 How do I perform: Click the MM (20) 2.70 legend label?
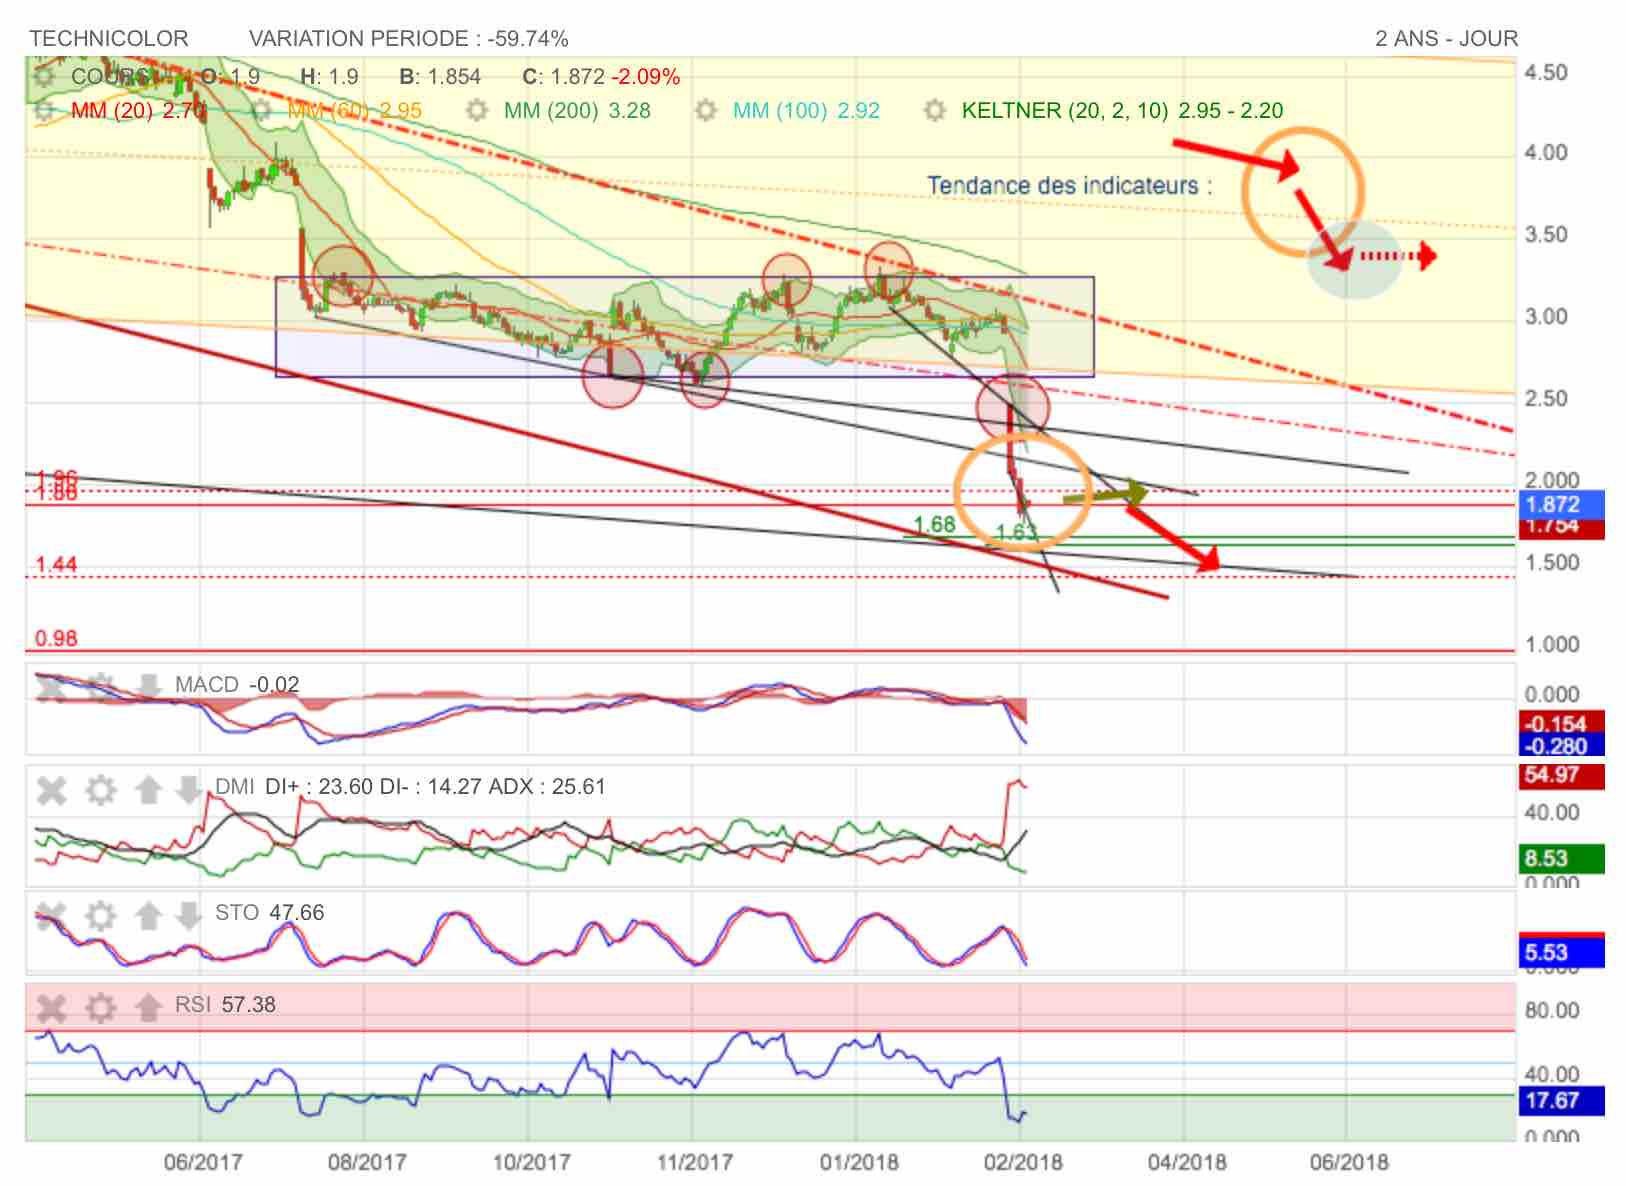click(139, 111)
